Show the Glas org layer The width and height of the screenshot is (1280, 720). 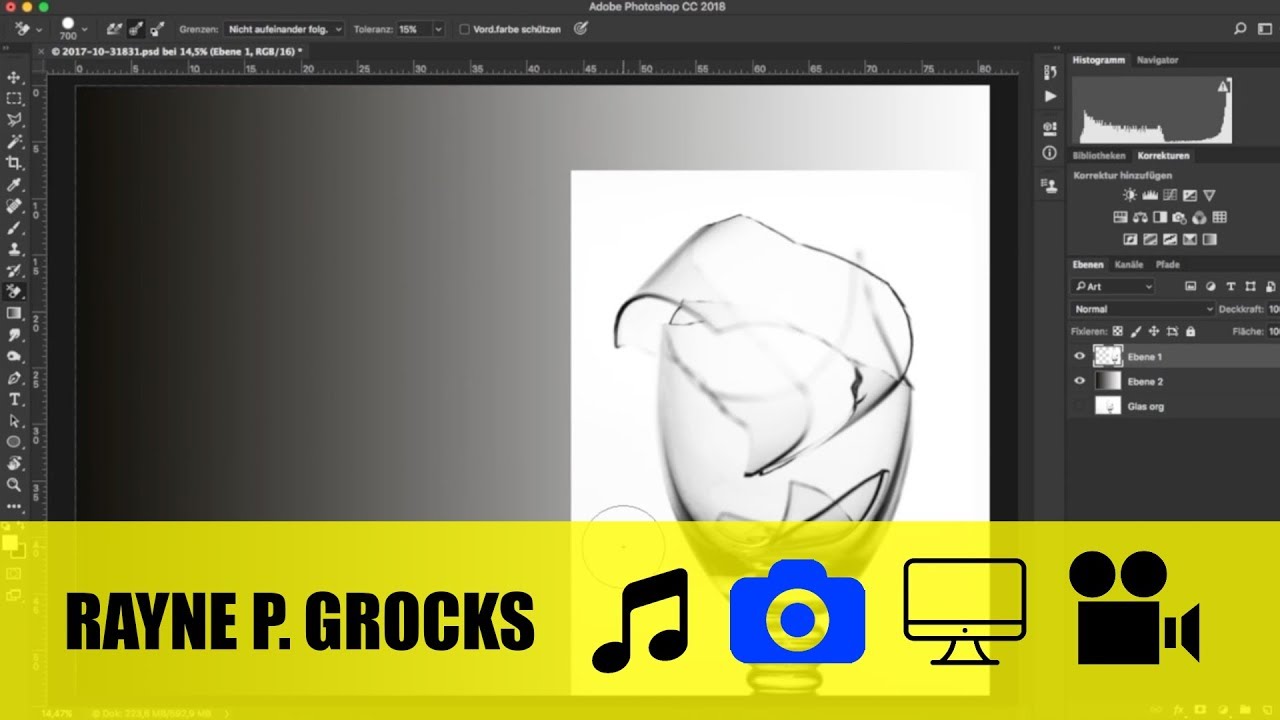point(1079,406)
